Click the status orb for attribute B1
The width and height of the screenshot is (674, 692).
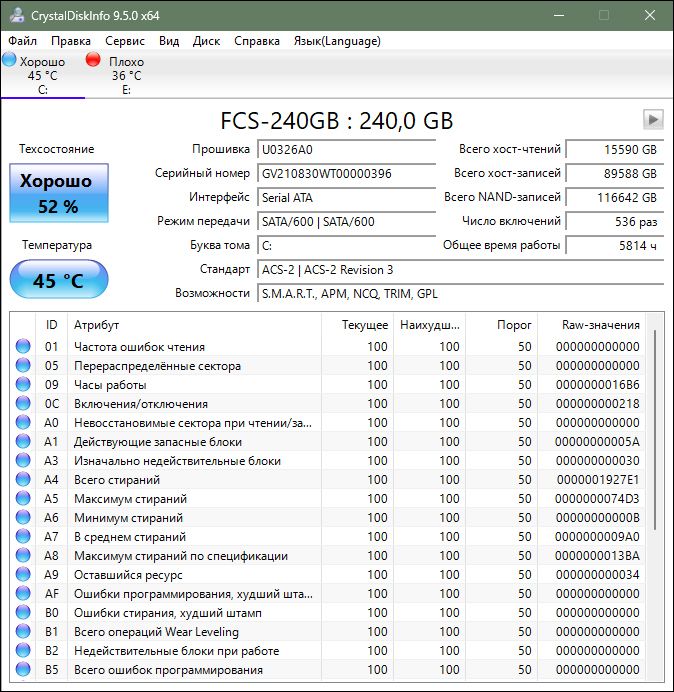[x=23, y=631]
